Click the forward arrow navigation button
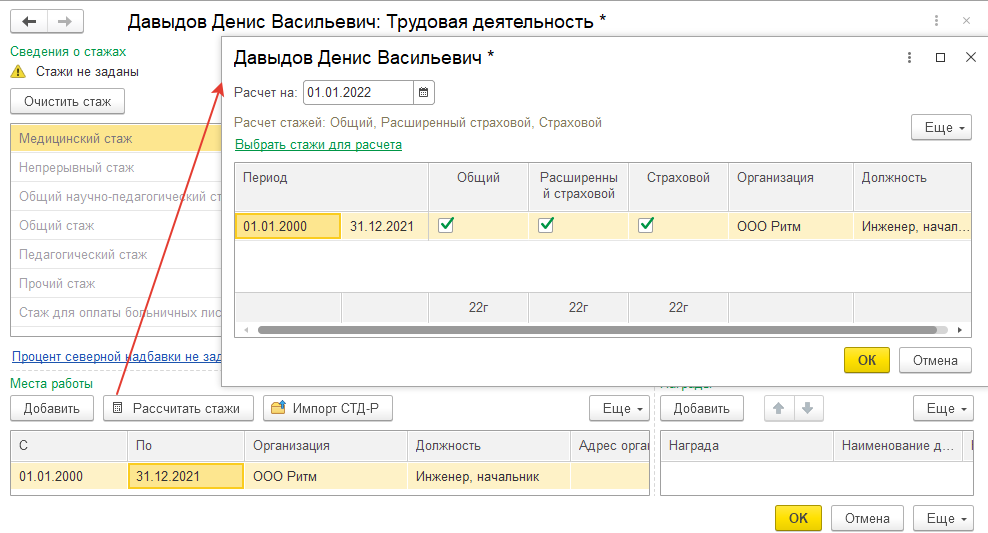988x533 pixels. [x=64, y=21]
